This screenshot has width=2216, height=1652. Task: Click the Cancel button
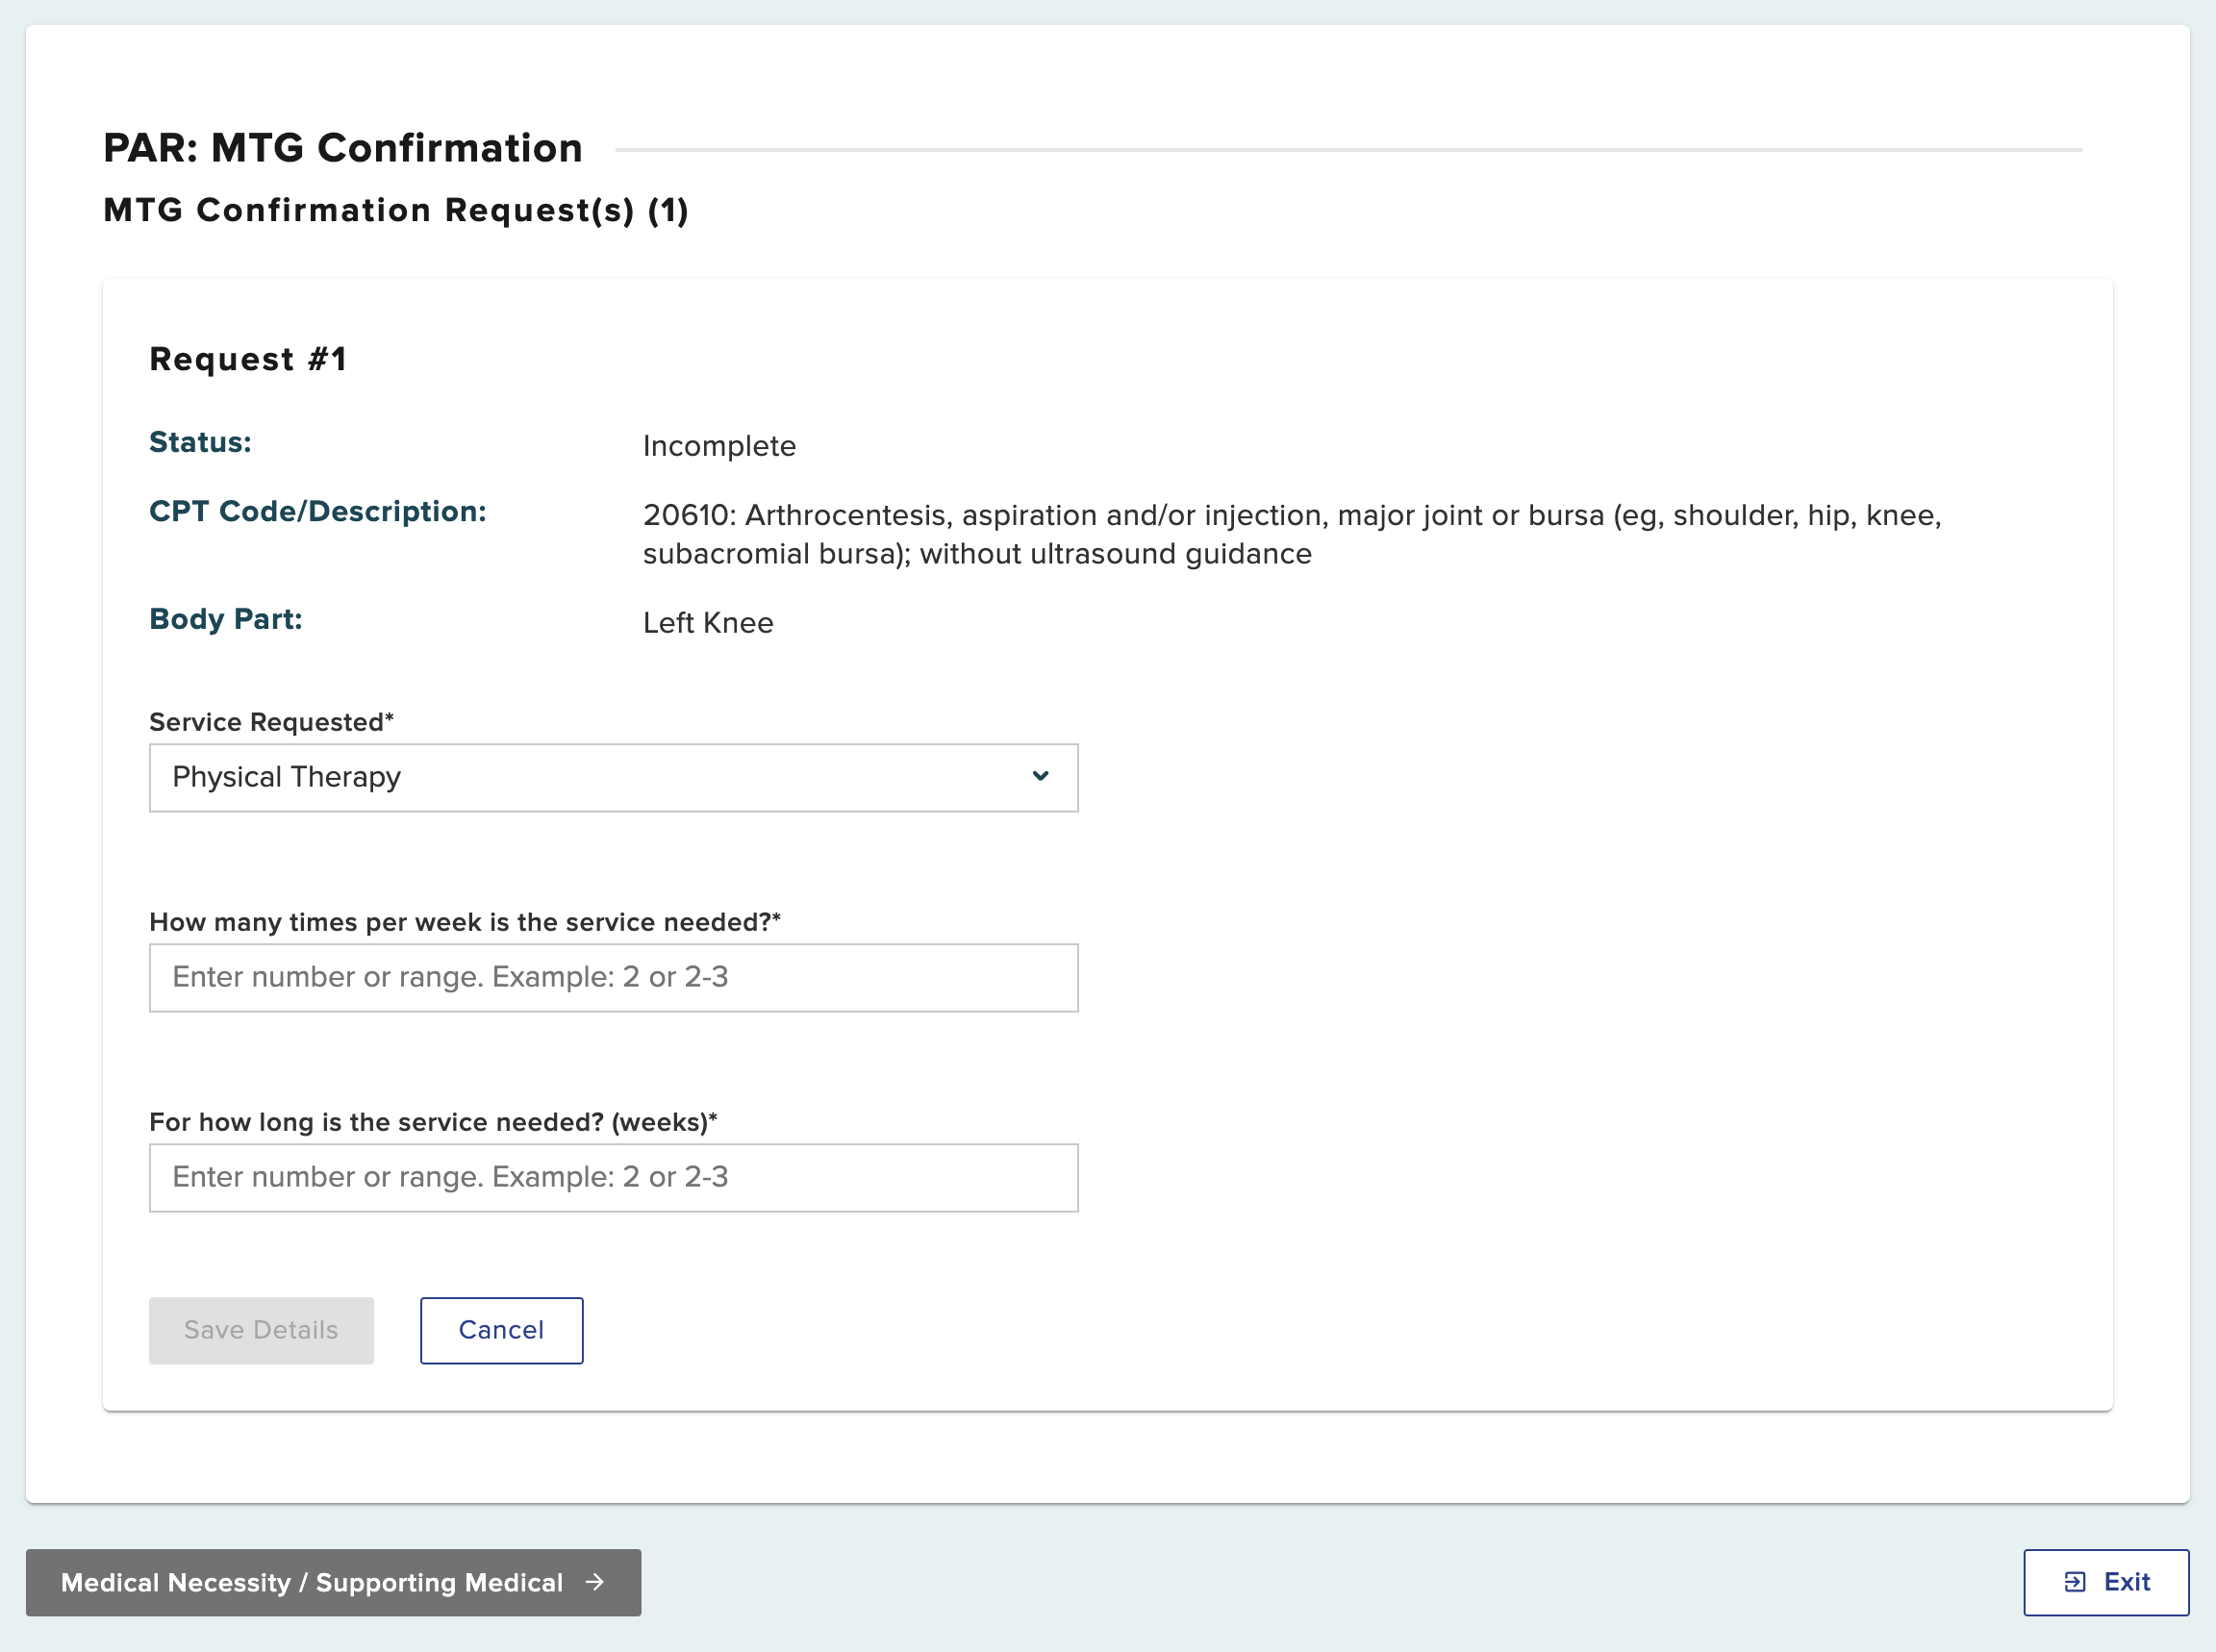(x=501, y=1330)
